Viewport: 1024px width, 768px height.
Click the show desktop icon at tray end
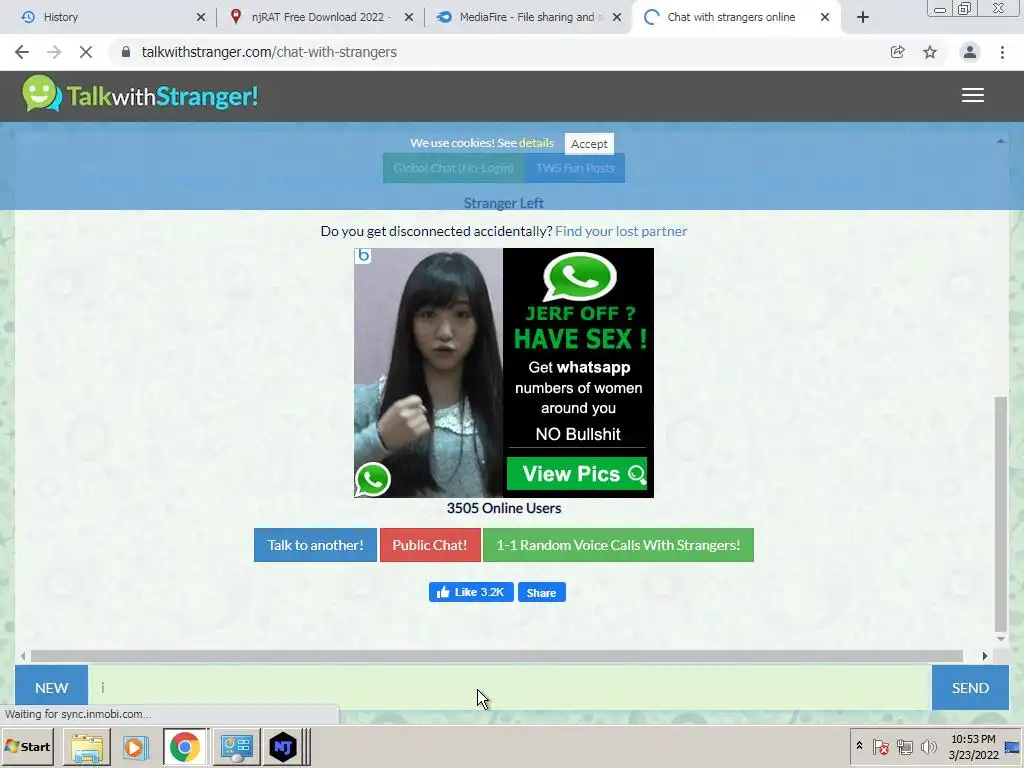point(1012,746)
